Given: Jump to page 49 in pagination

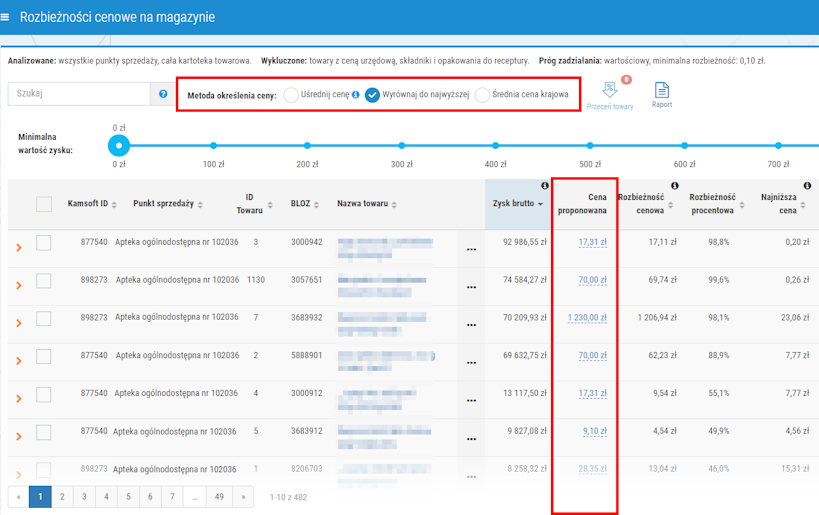Looking at the screenshot, I should [x=220, y=496].
